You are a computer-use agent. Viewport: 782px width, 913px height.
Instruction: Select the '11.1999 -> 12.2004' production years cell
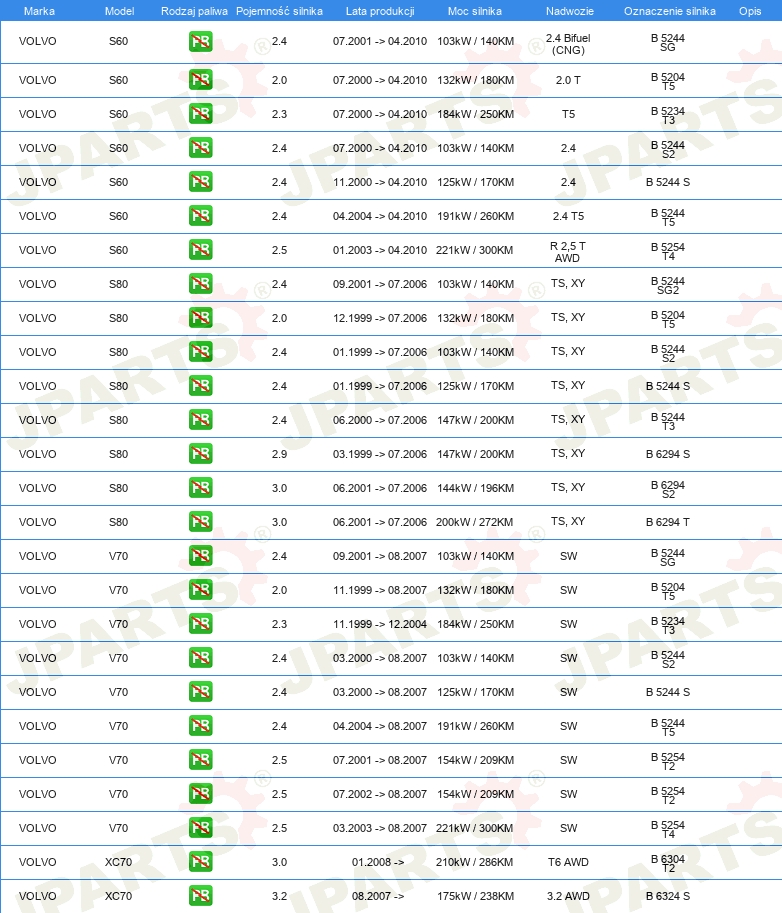pyautogui.click(x=380, y=624)
